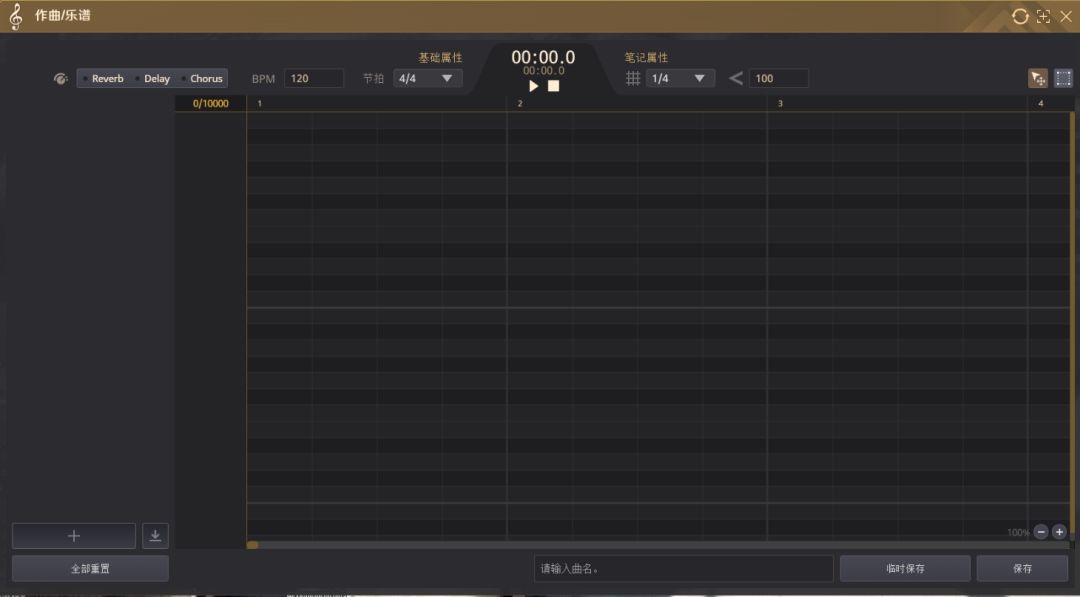Open the 1/4 note grid dropdown

(x=680, y=78)
